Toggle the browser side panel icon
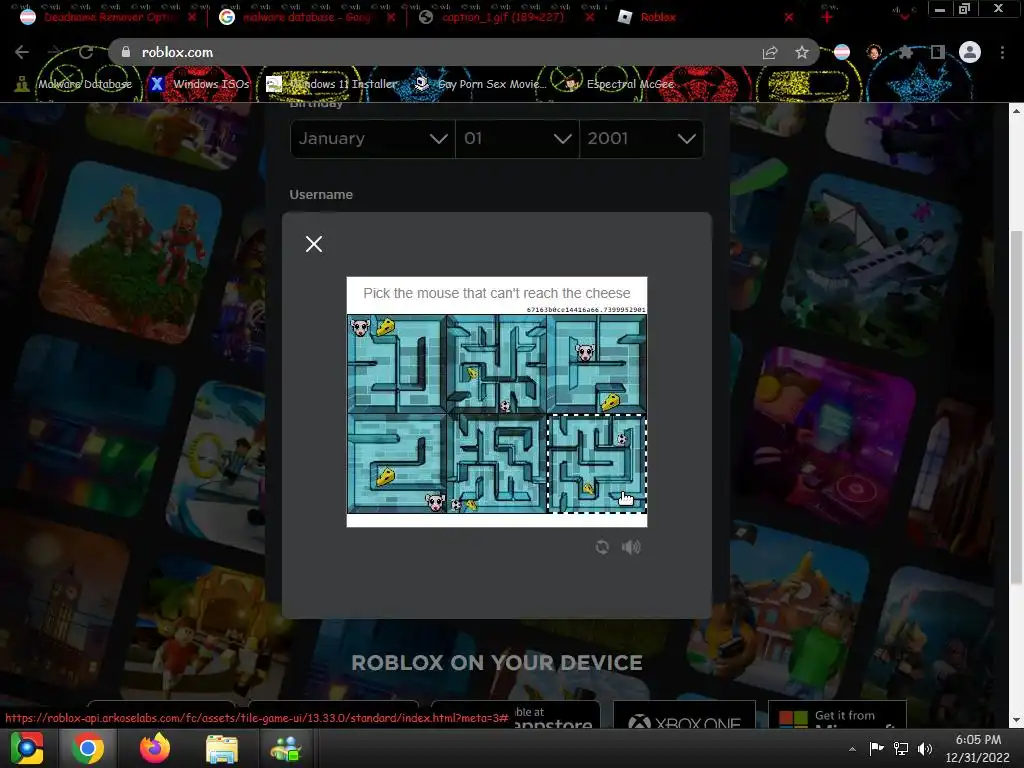 938,52
